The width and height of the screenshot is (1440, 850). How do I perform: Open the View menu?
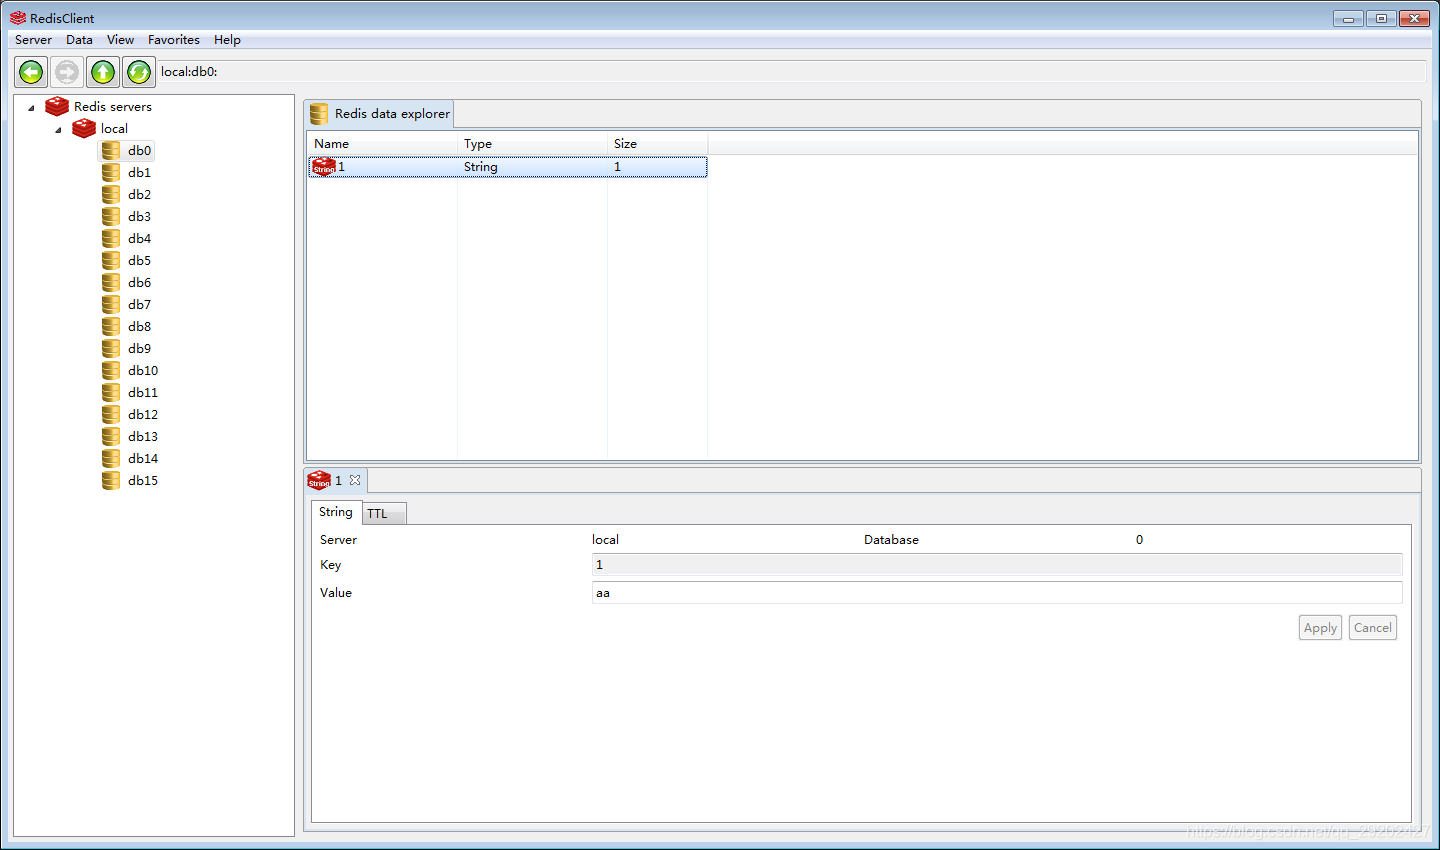[120, 40]
